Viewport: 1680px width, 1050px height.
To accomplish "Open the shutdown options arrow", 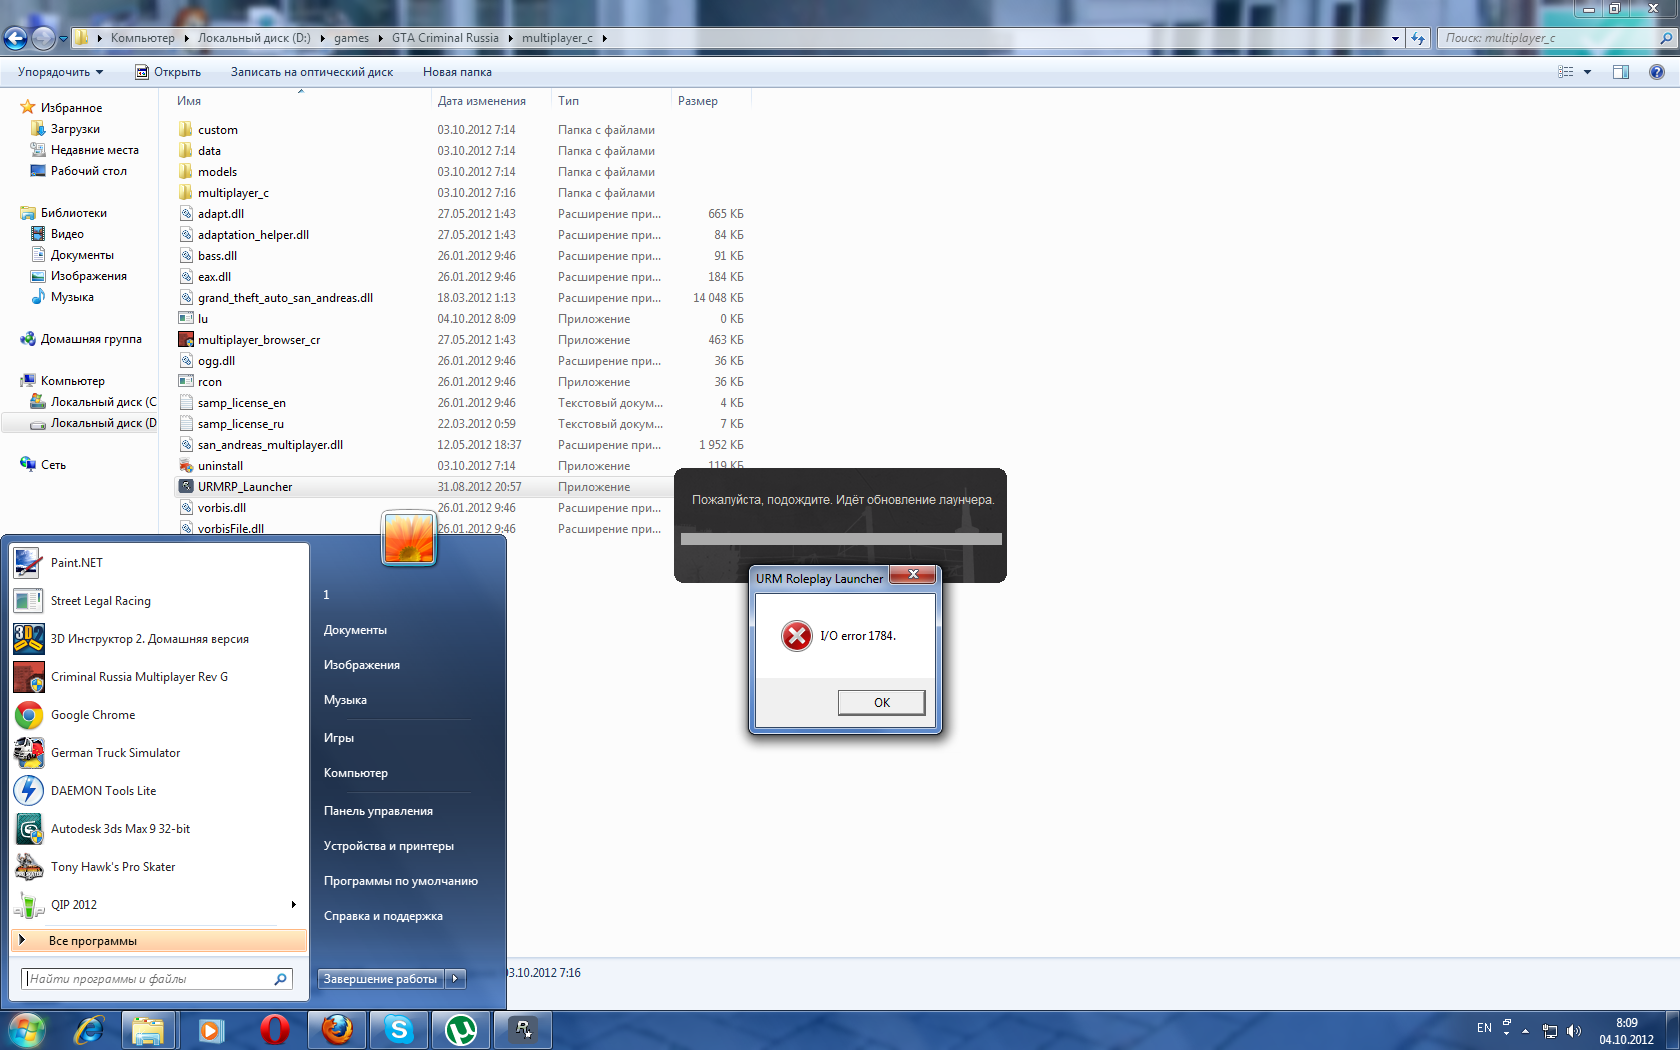I will 455,979.
